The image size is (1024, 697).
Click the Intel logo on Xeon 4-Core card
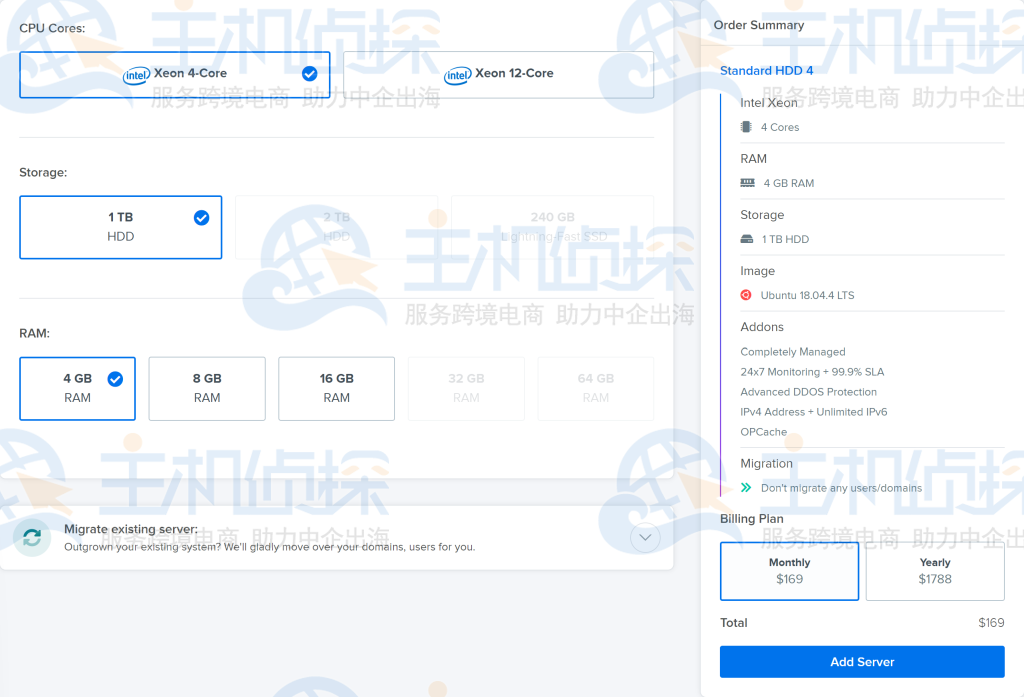click(x=135, y=74)
